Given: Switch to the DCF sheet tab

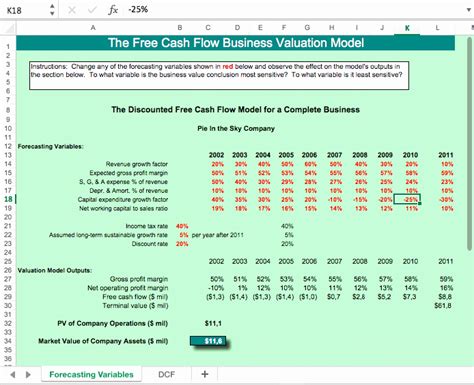Looking at the screenshot, I should click(166, 374).
